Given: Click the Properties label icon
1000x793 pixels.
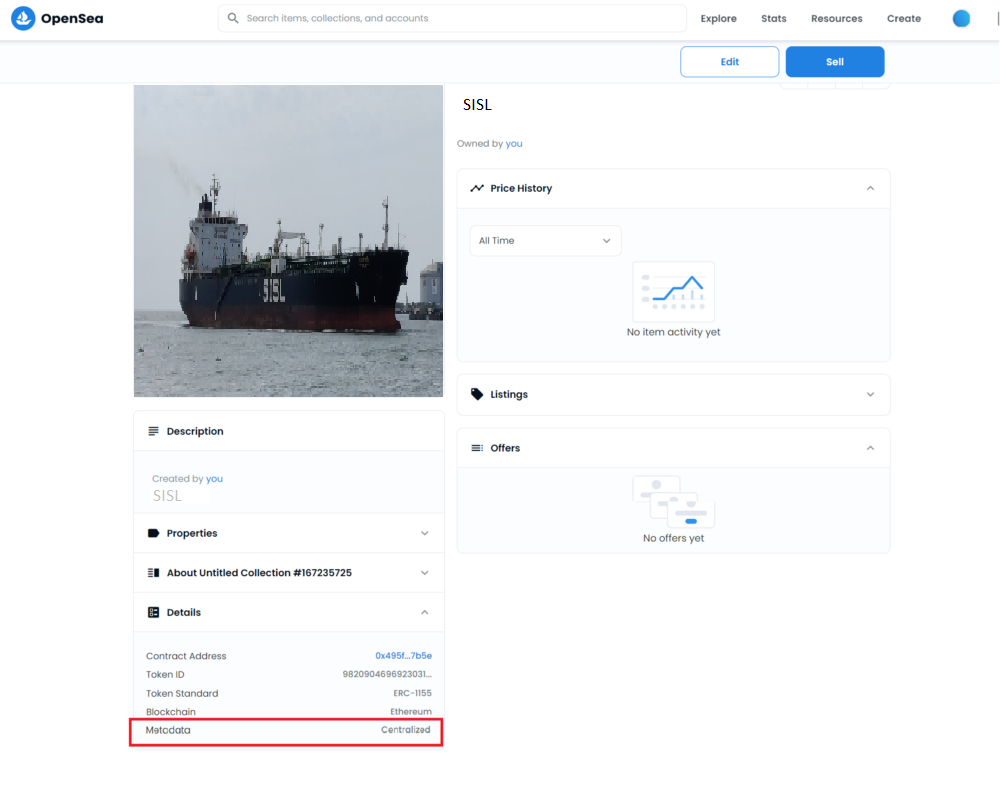Looking at the screenshot, I should coord(153,533).
